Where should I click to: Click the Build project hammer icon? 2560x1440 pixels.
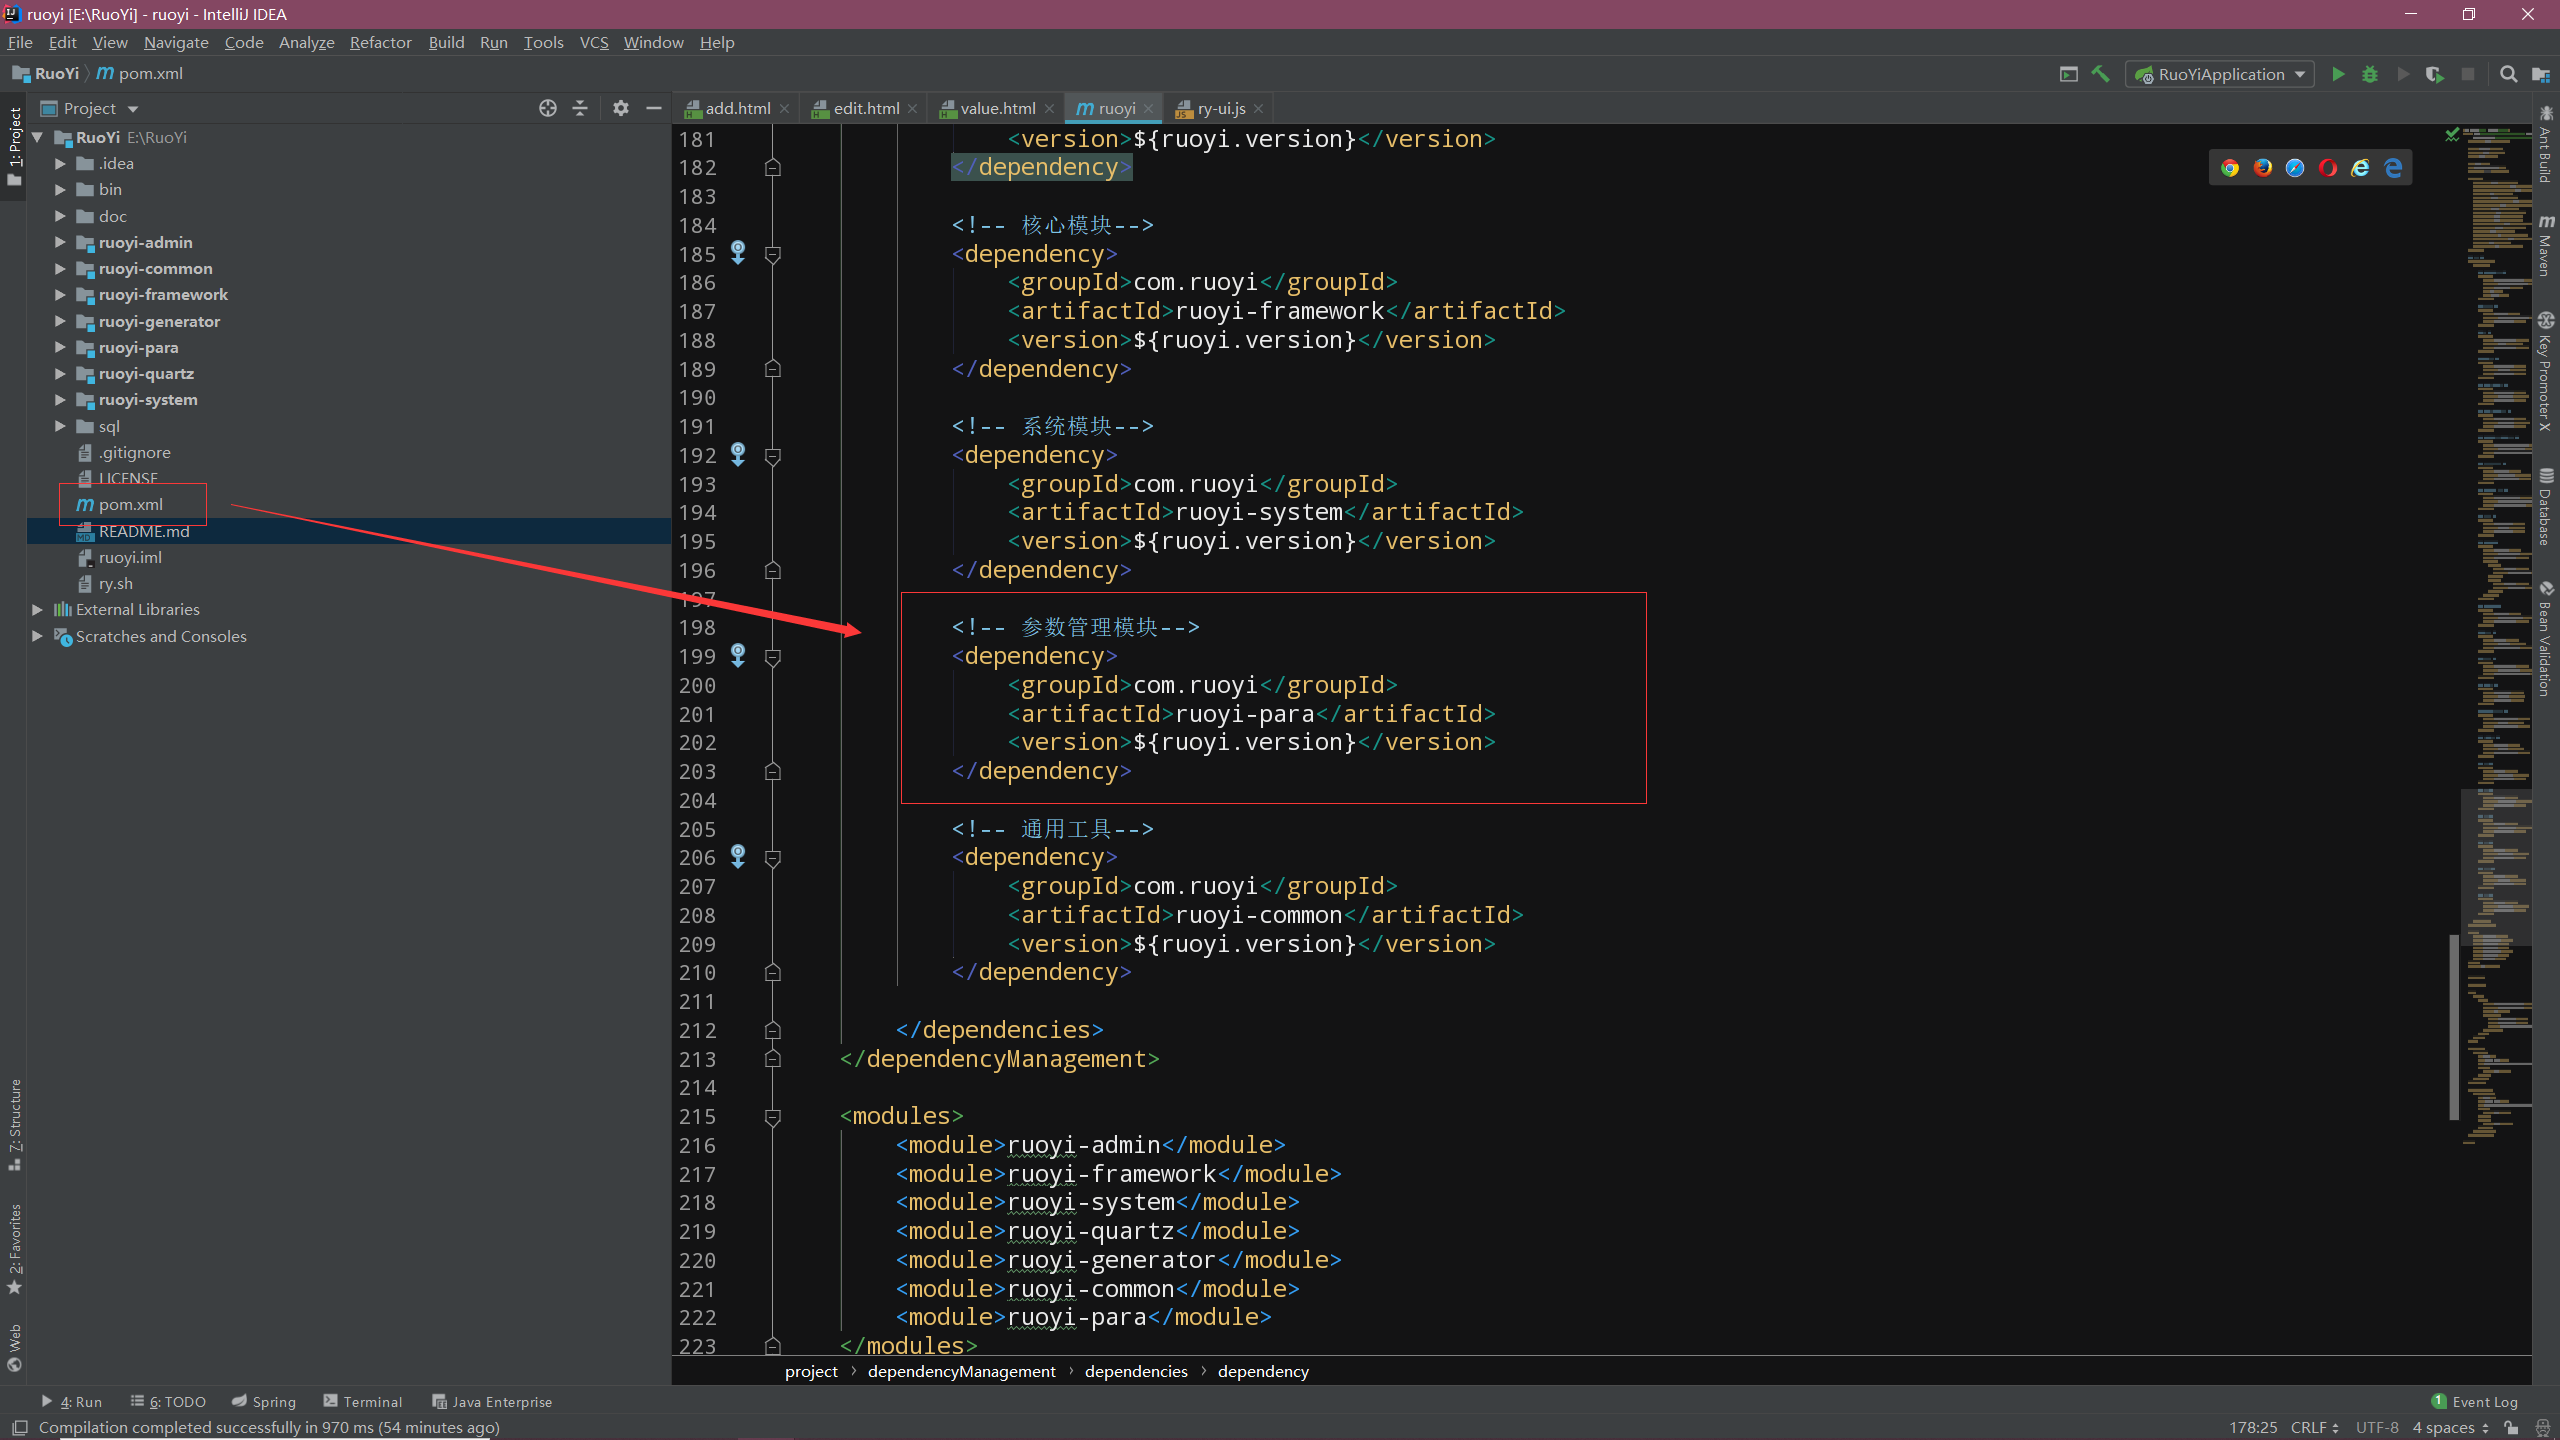click(2101, 74)
